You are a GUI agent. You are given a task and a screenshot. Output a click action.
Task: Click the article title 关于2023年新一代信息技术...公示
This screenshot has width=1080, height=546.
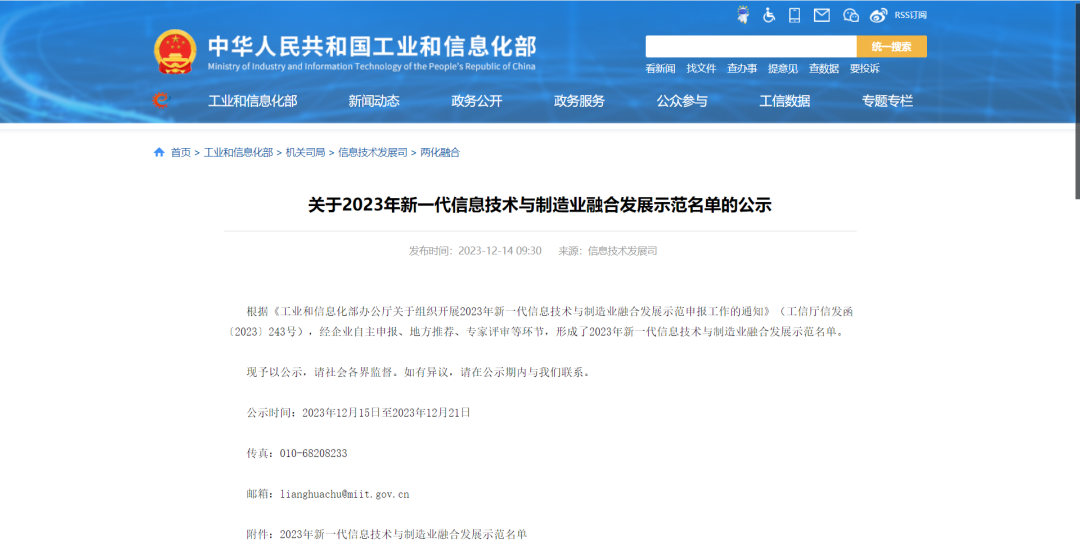coord(539,204)
